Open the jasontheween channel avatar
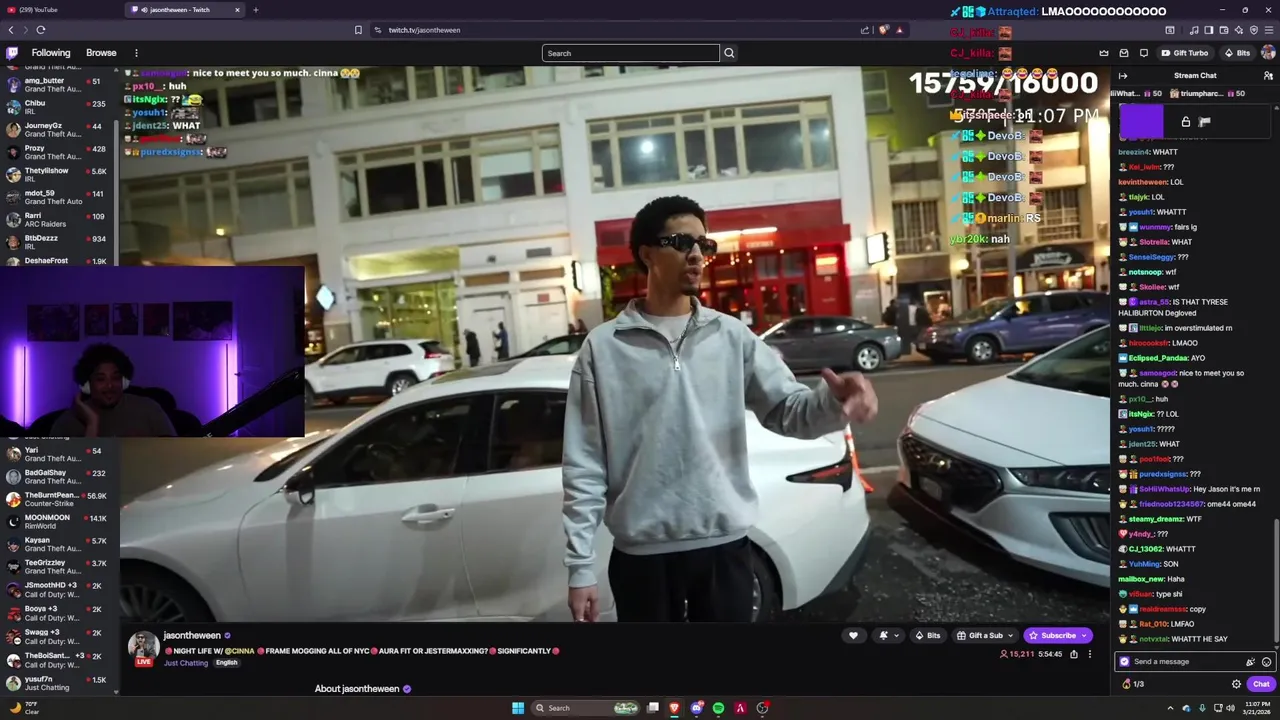1280x720 pixels. click(x=143, y=645)
